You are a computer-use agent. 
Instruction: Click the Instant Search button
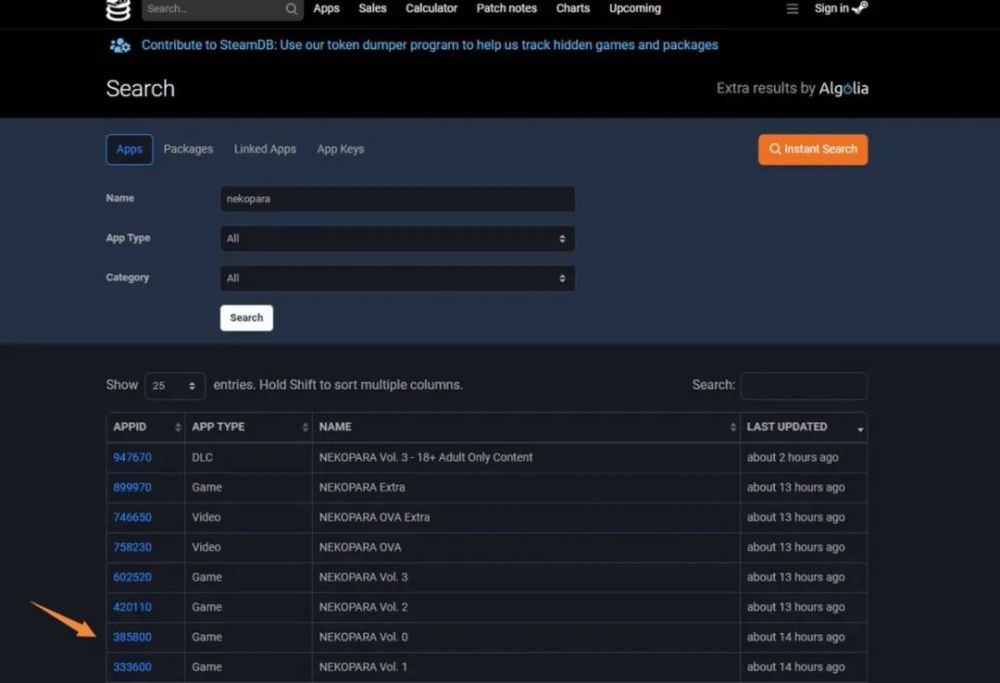812,149
